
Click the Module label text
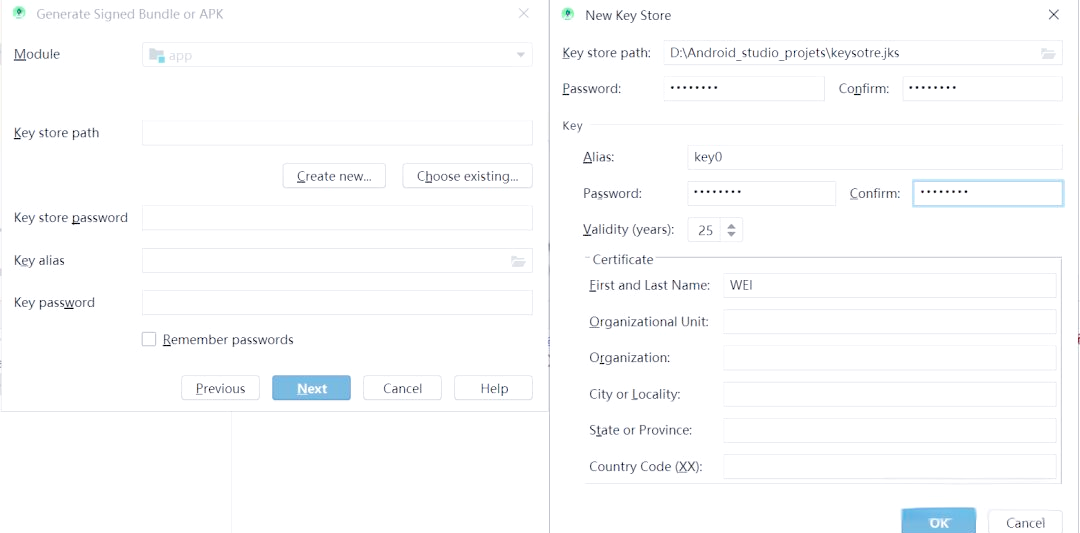point(37,54)
